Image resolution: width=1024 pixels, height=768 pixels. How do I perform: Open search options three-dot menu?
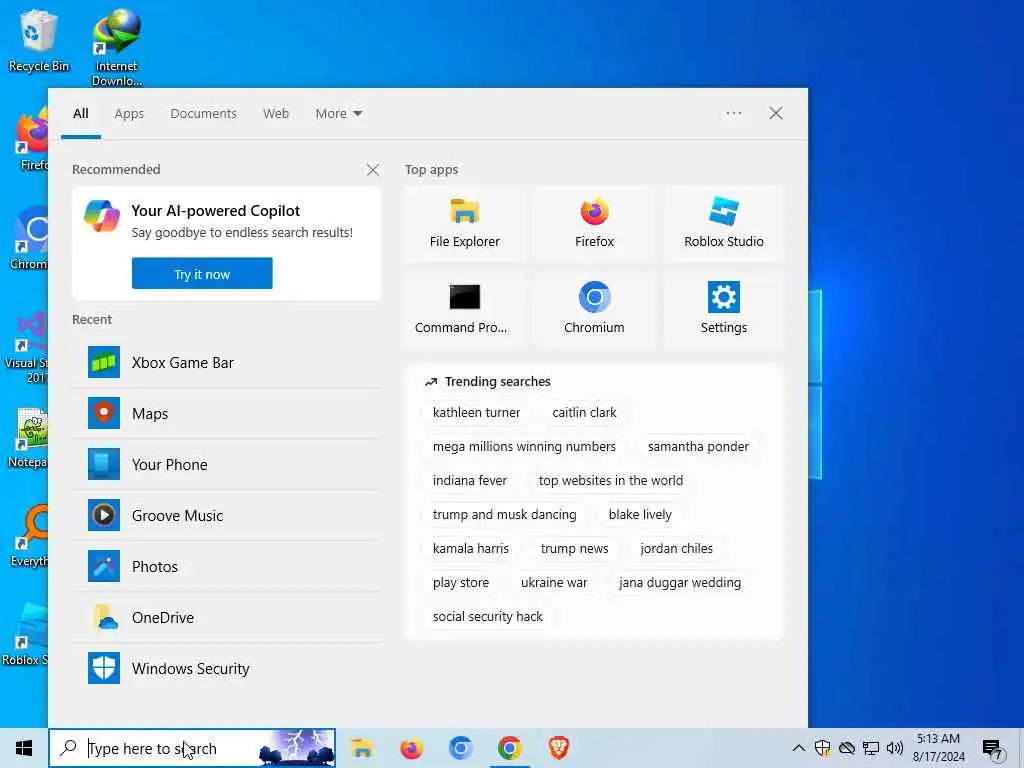(x=733, y=113)
